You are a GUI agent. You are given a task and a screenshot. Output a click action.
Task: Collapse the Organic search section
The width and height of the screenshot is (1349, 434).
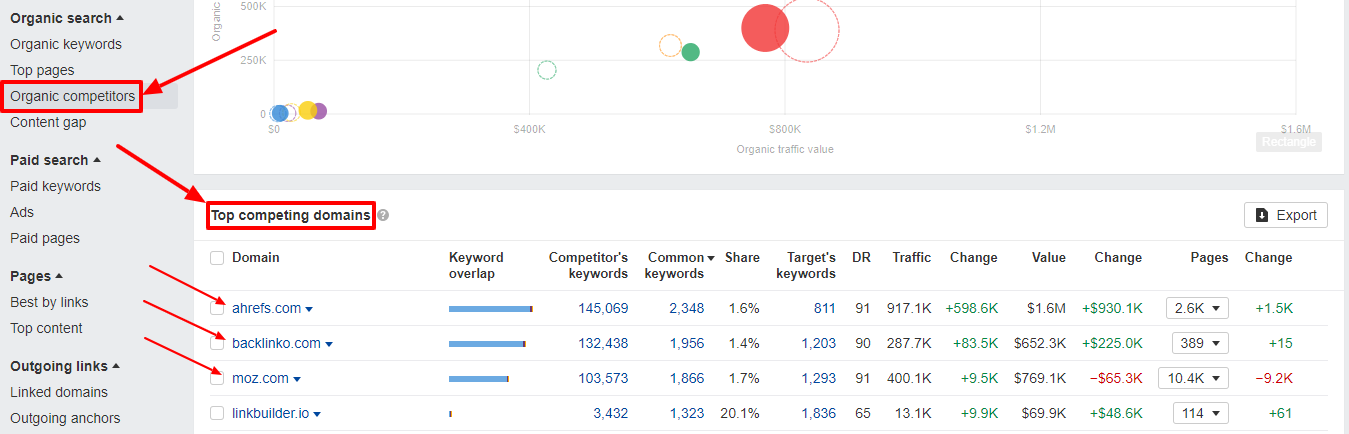point(68,18)
